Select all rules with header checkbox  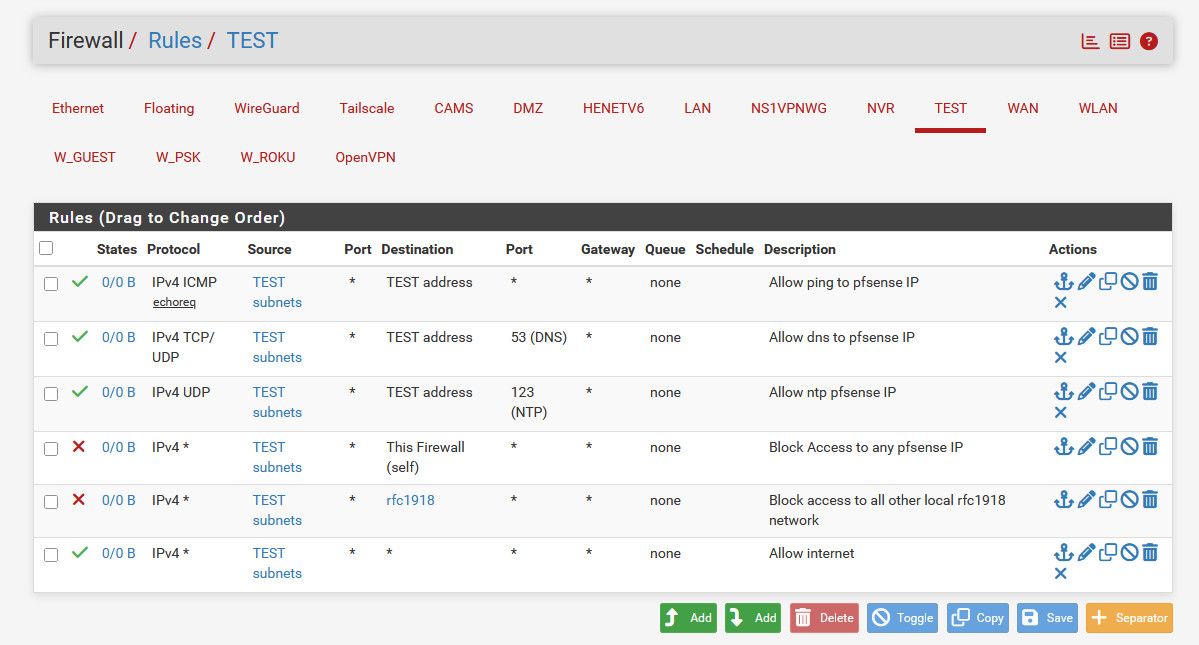click(46, 248)
